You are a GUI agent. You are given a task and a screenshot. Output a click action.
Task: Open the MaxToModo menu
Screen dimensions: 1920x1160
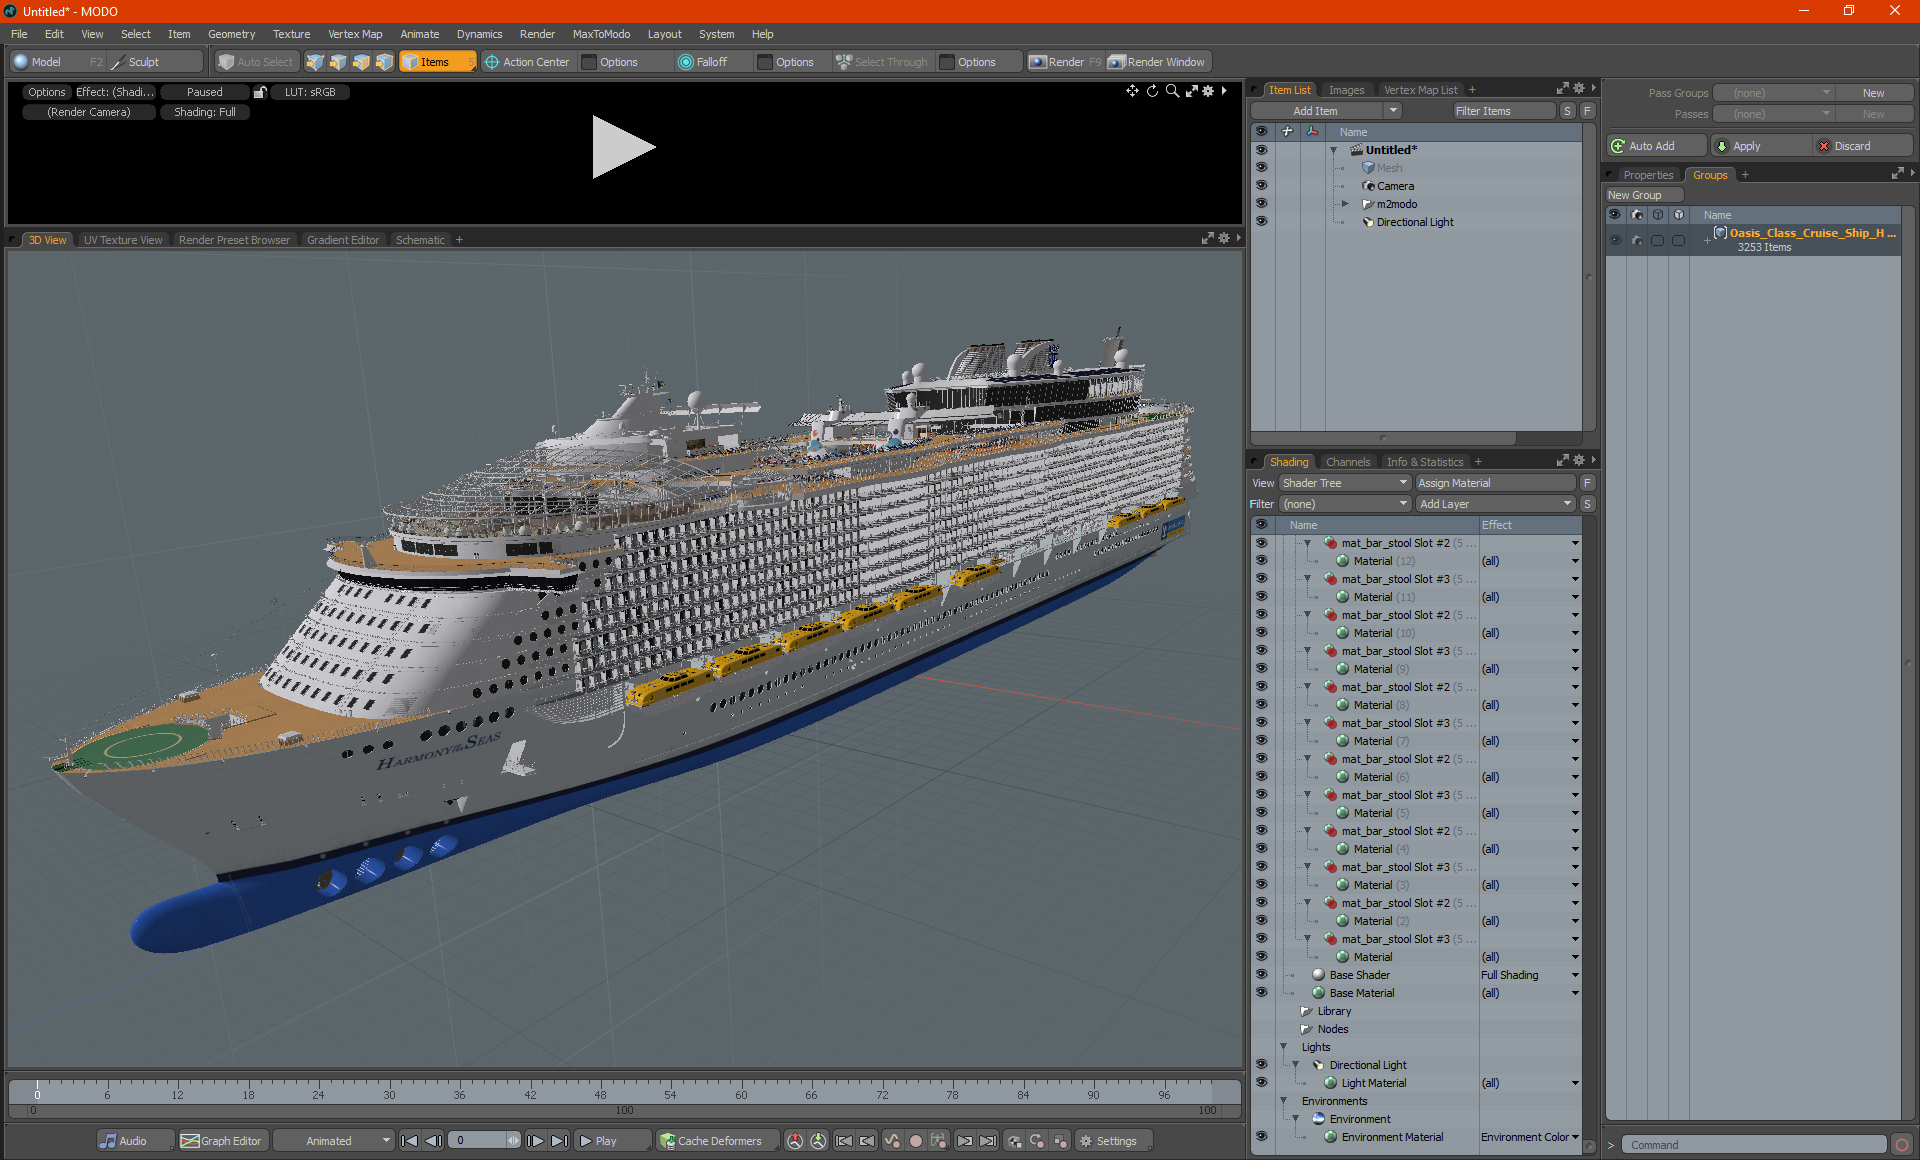[601, 34]
